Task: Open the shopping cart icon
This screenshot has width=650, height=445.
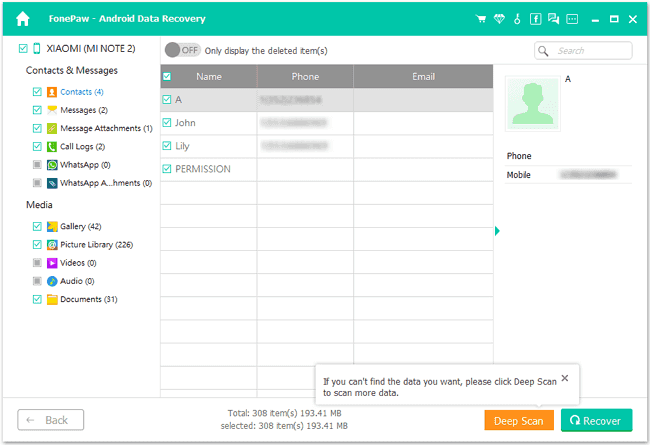Action: coord(481,19)
